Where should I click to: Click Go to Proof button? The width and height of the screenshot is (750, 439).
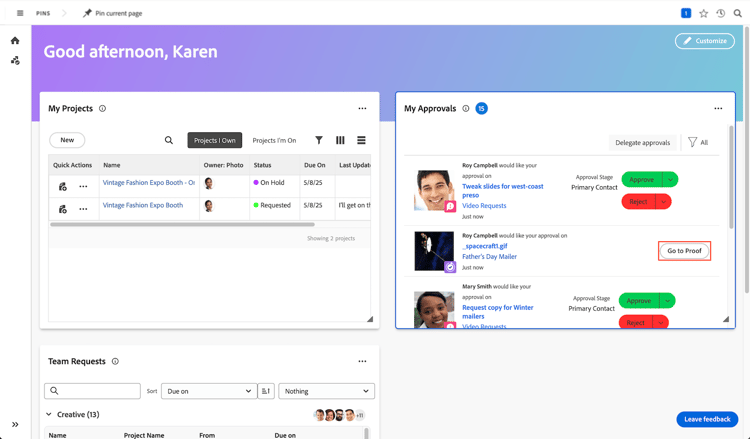coord(684,251)
